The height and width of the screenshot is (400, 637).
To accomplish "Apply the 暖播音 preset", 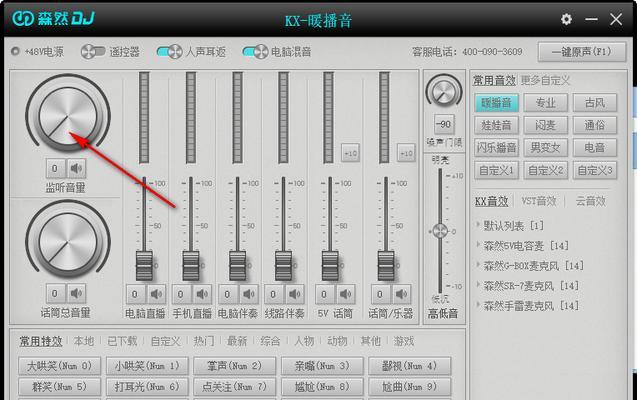I will [x=496, y=103].
